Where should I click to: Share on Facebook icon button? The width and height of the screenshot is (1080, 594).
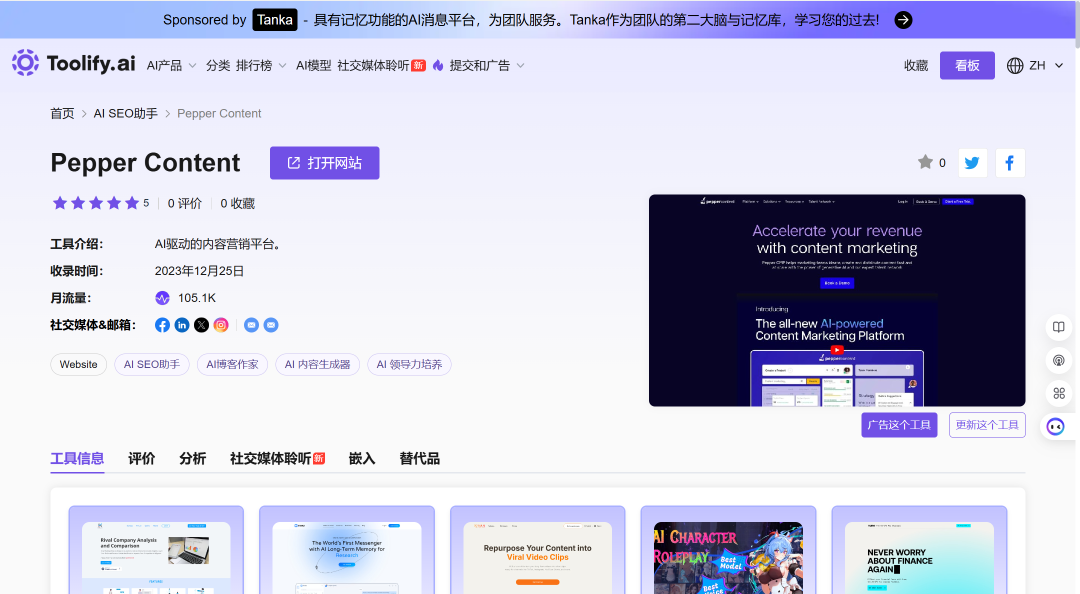pos(1010,163)
